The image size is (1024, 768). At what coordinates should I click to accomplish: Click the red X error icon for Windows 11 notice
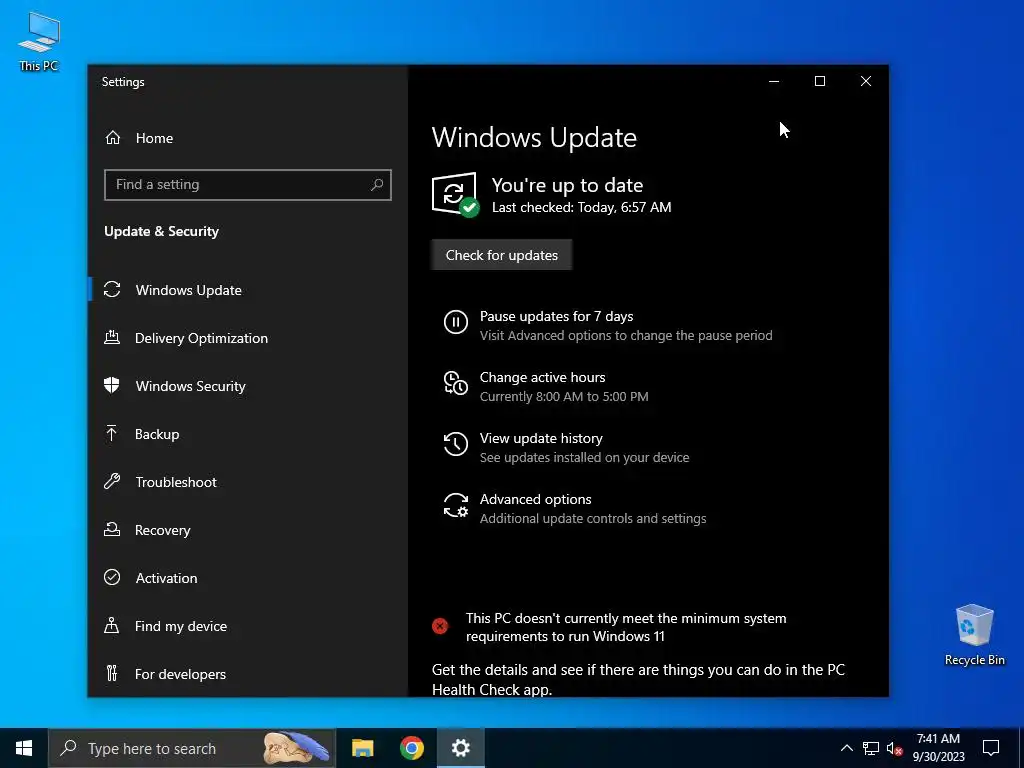[440, 626]
